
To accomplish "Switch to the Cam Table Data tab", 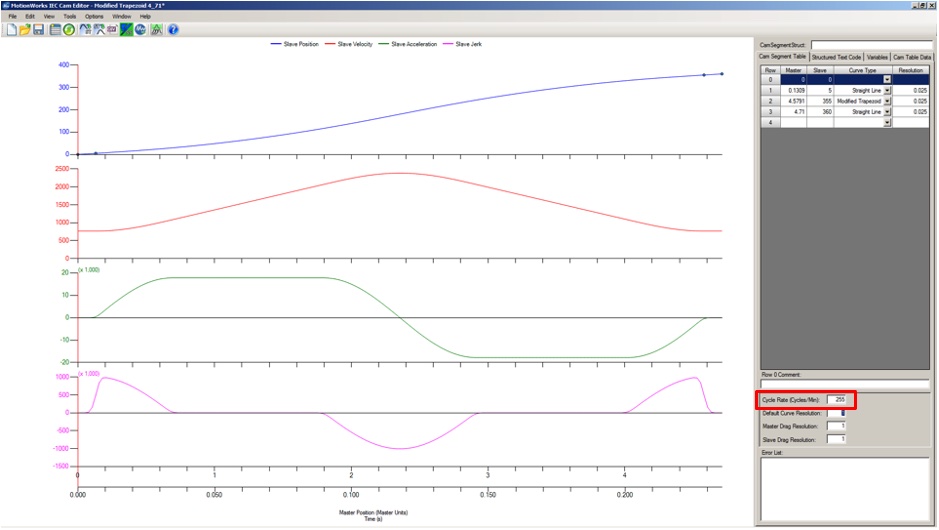I will click(x=912, y=57).
